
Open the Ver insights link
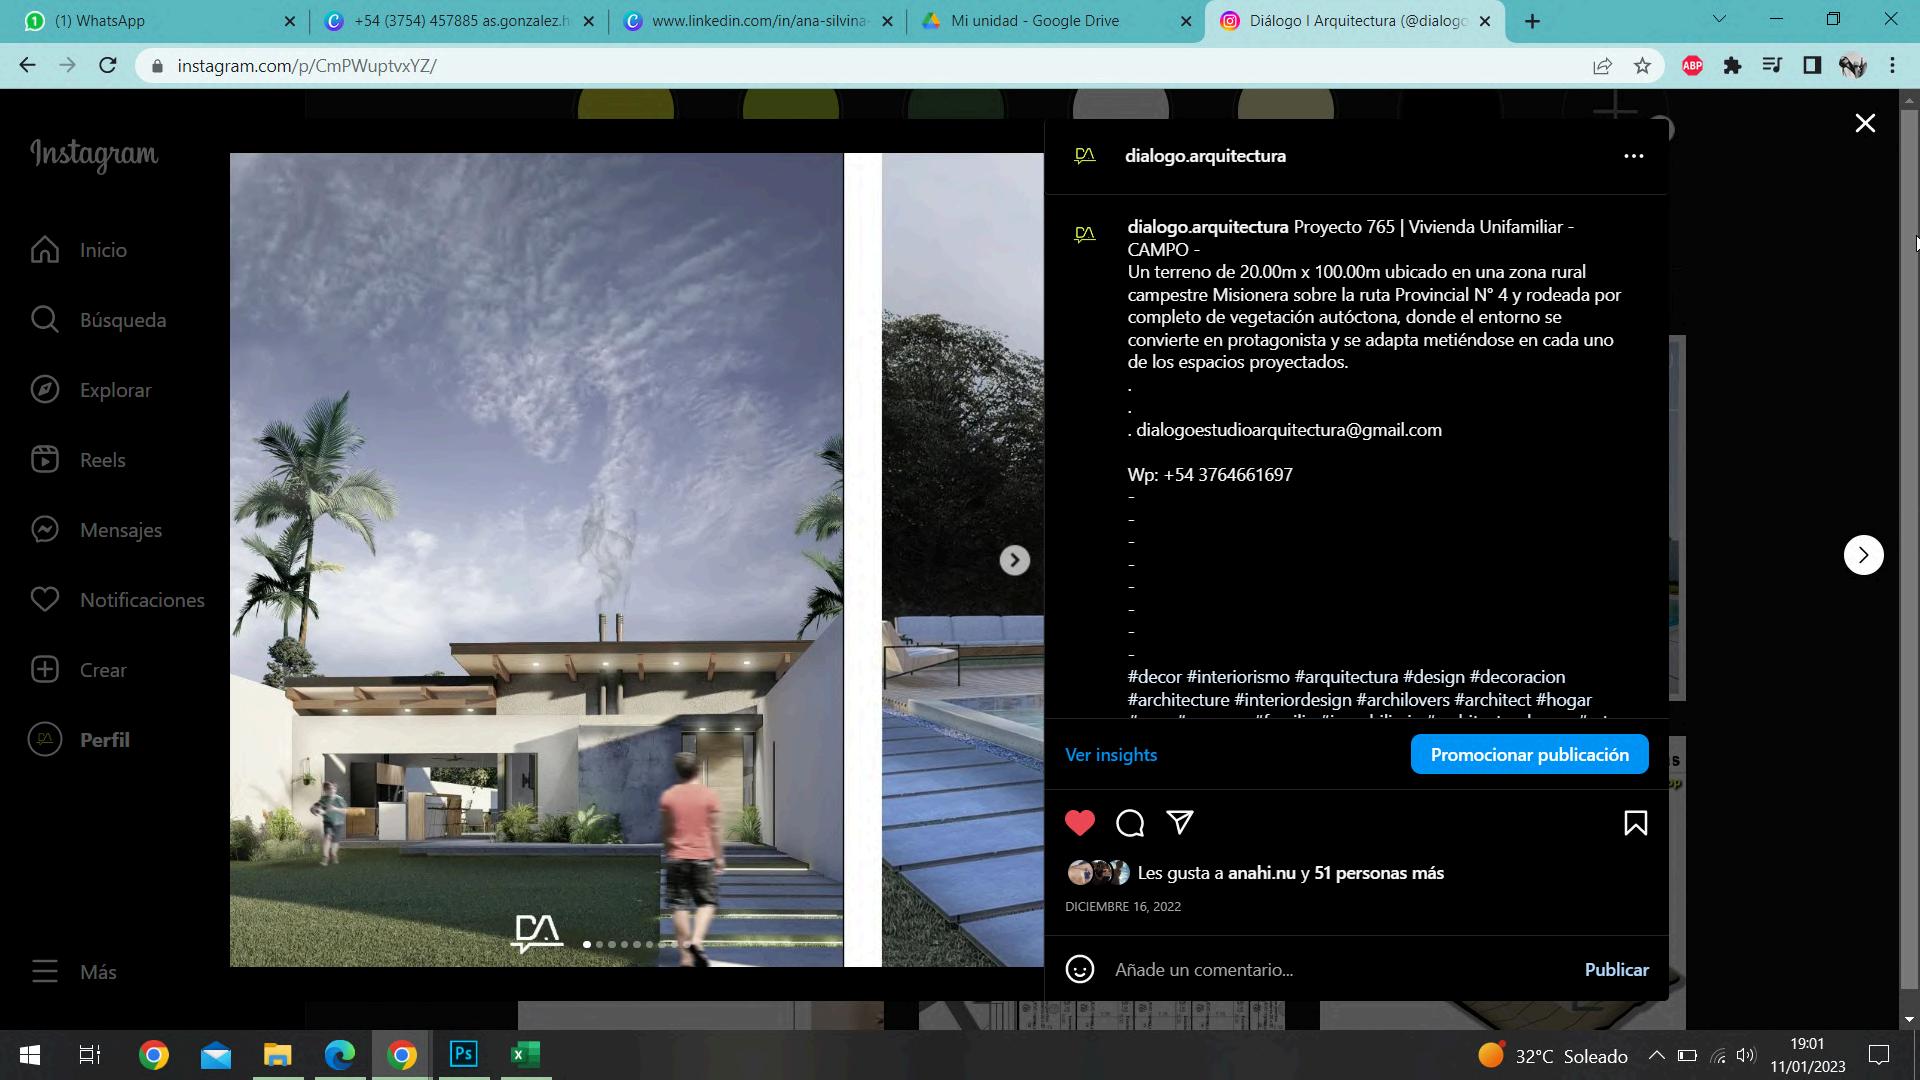click(x=1111, y=755)
